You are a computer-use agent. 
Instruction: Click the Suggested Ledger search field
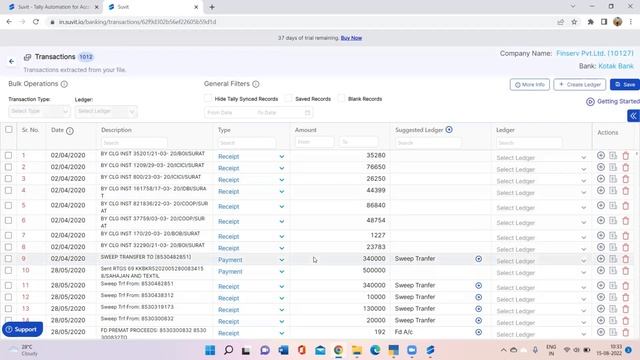pyautogui.click(x=428, y=143)
